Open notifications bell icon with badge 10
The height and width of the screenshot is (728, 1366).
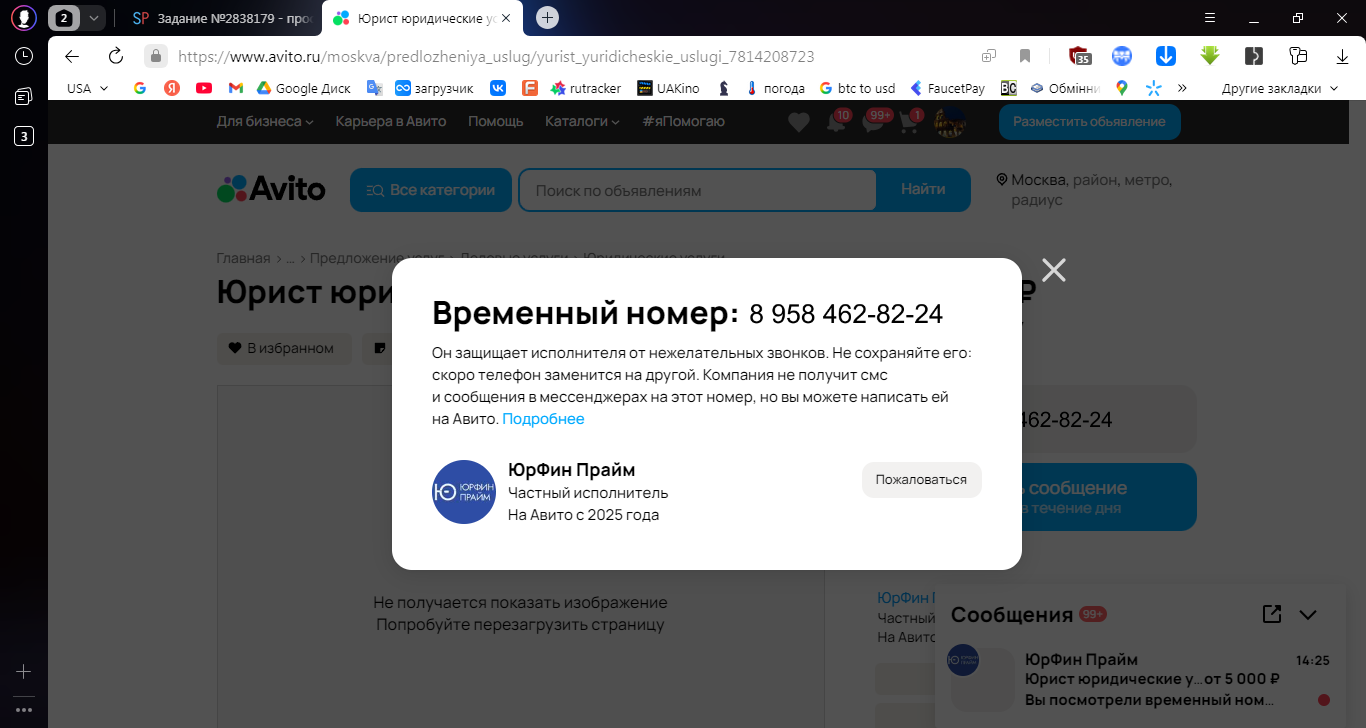[837, 121]
